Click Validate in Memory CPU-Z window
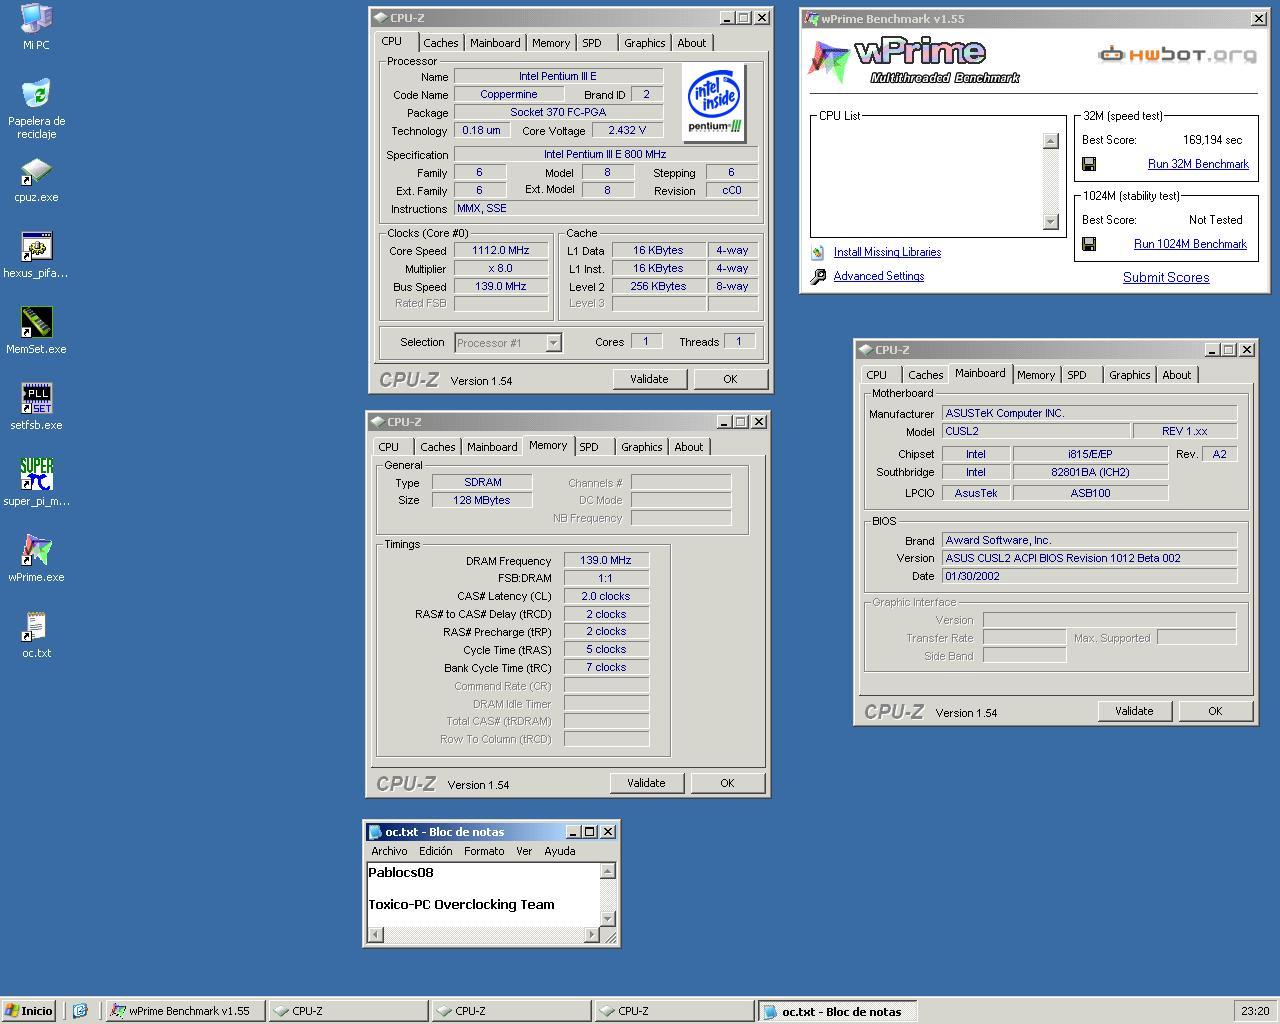 coord(646,783)
